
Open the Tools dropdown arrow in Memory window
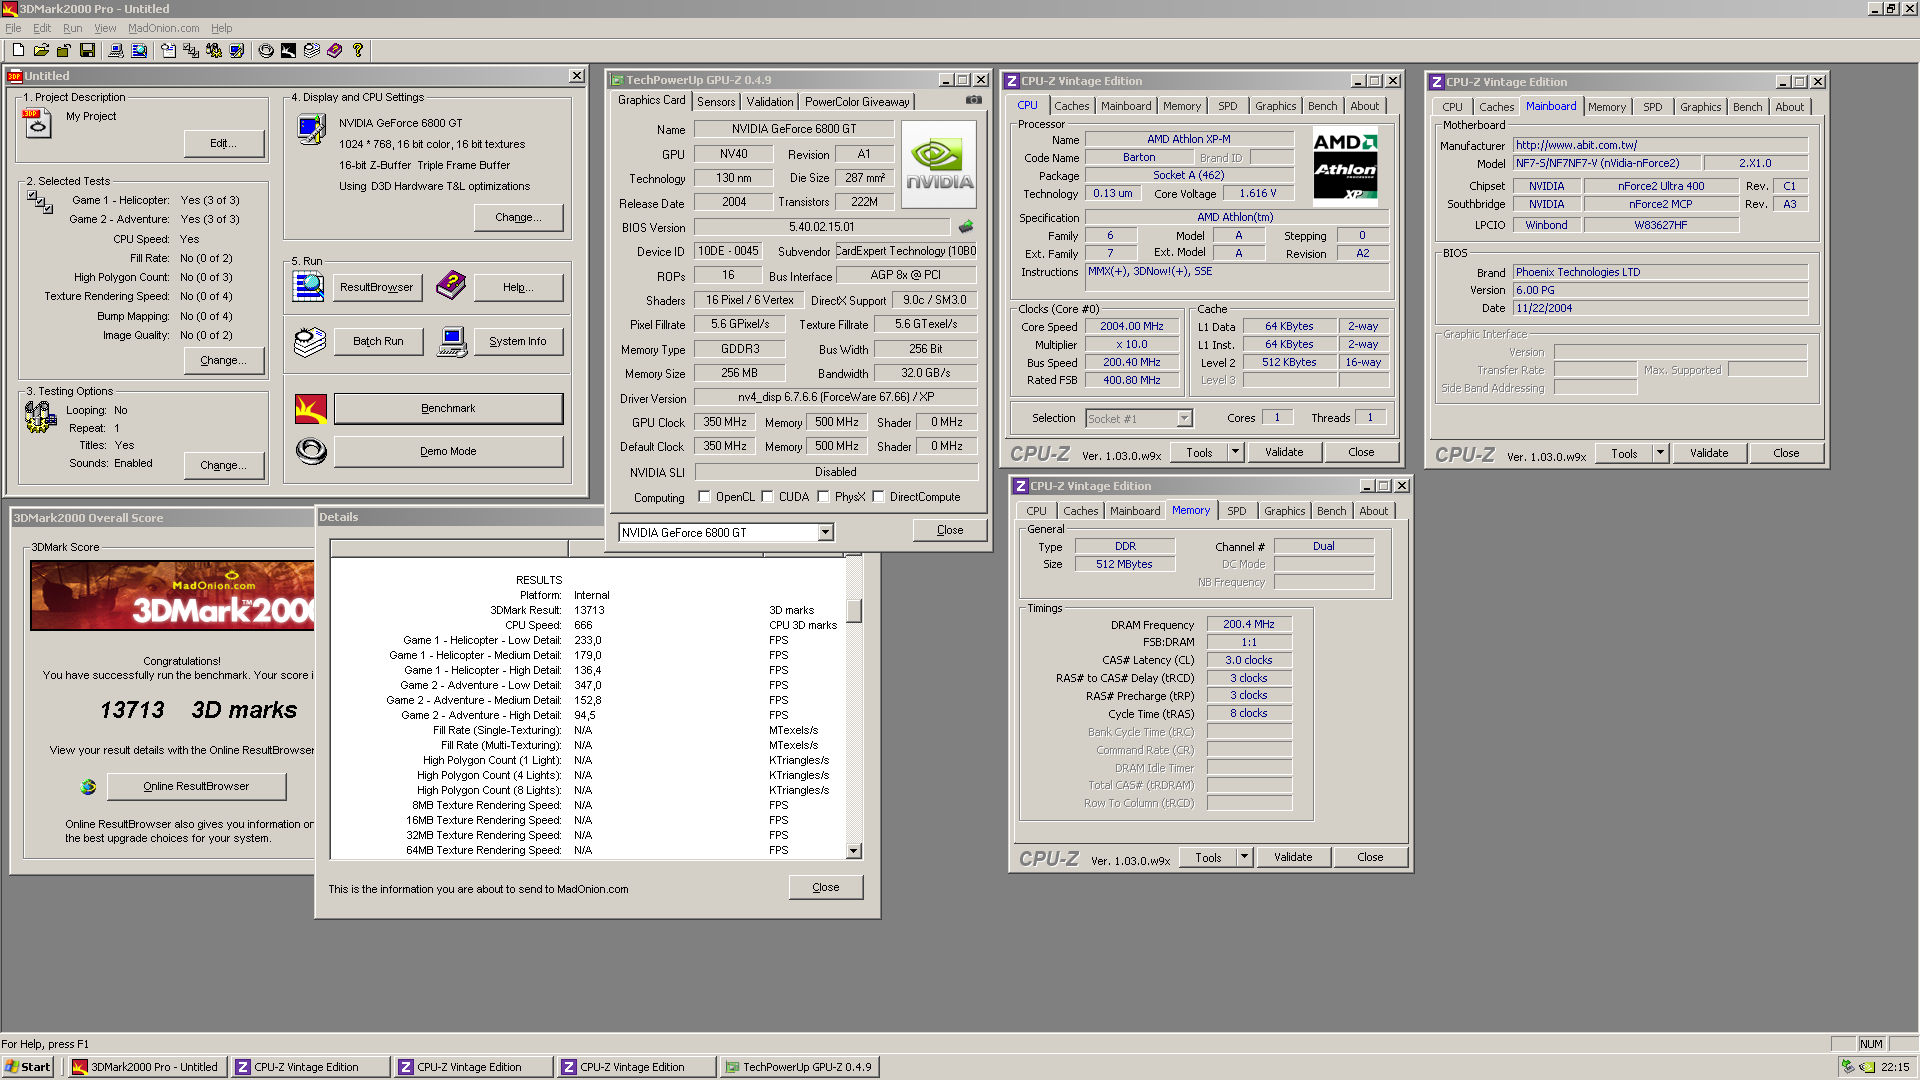coord(1244,858)
